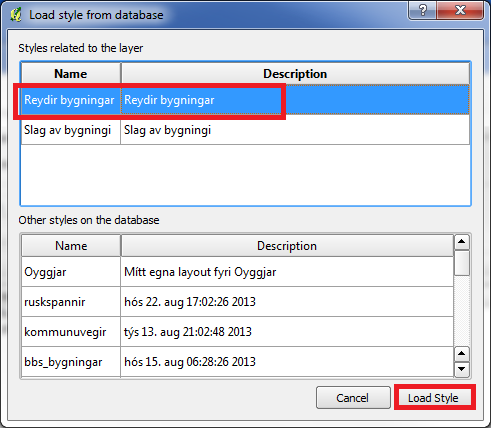The height and width of the screenshot is (428, 491).
Task: Select the Reydir bygningar style row
Action: tap(245, 100)
